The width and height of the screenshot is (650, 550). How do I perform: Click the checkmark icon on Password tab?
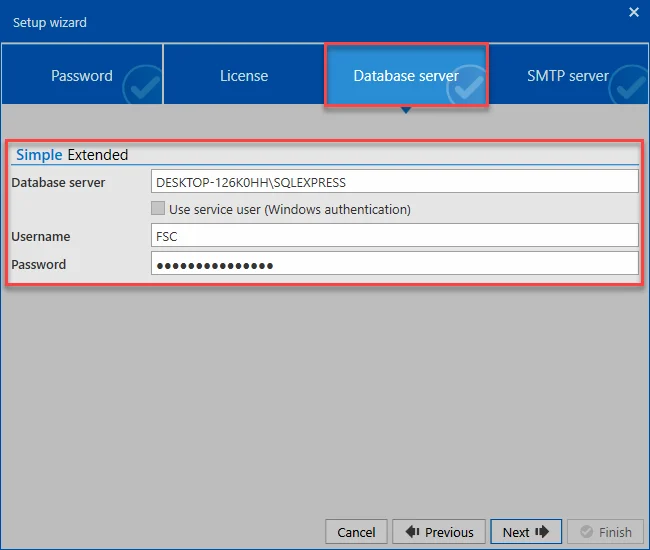click(143, 85)
